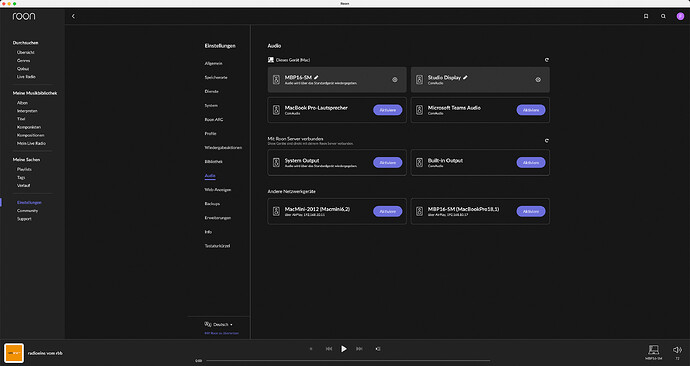
Task: Rename Studio Display via the pencil icon
Action: 465,77
